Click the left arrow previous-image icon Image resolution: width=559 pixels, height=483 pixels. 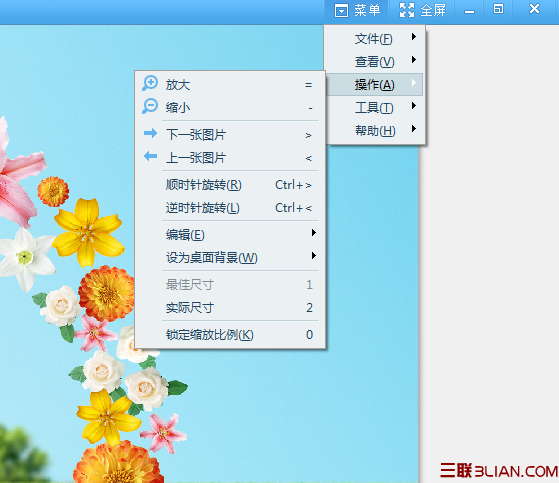pos(150,156)
